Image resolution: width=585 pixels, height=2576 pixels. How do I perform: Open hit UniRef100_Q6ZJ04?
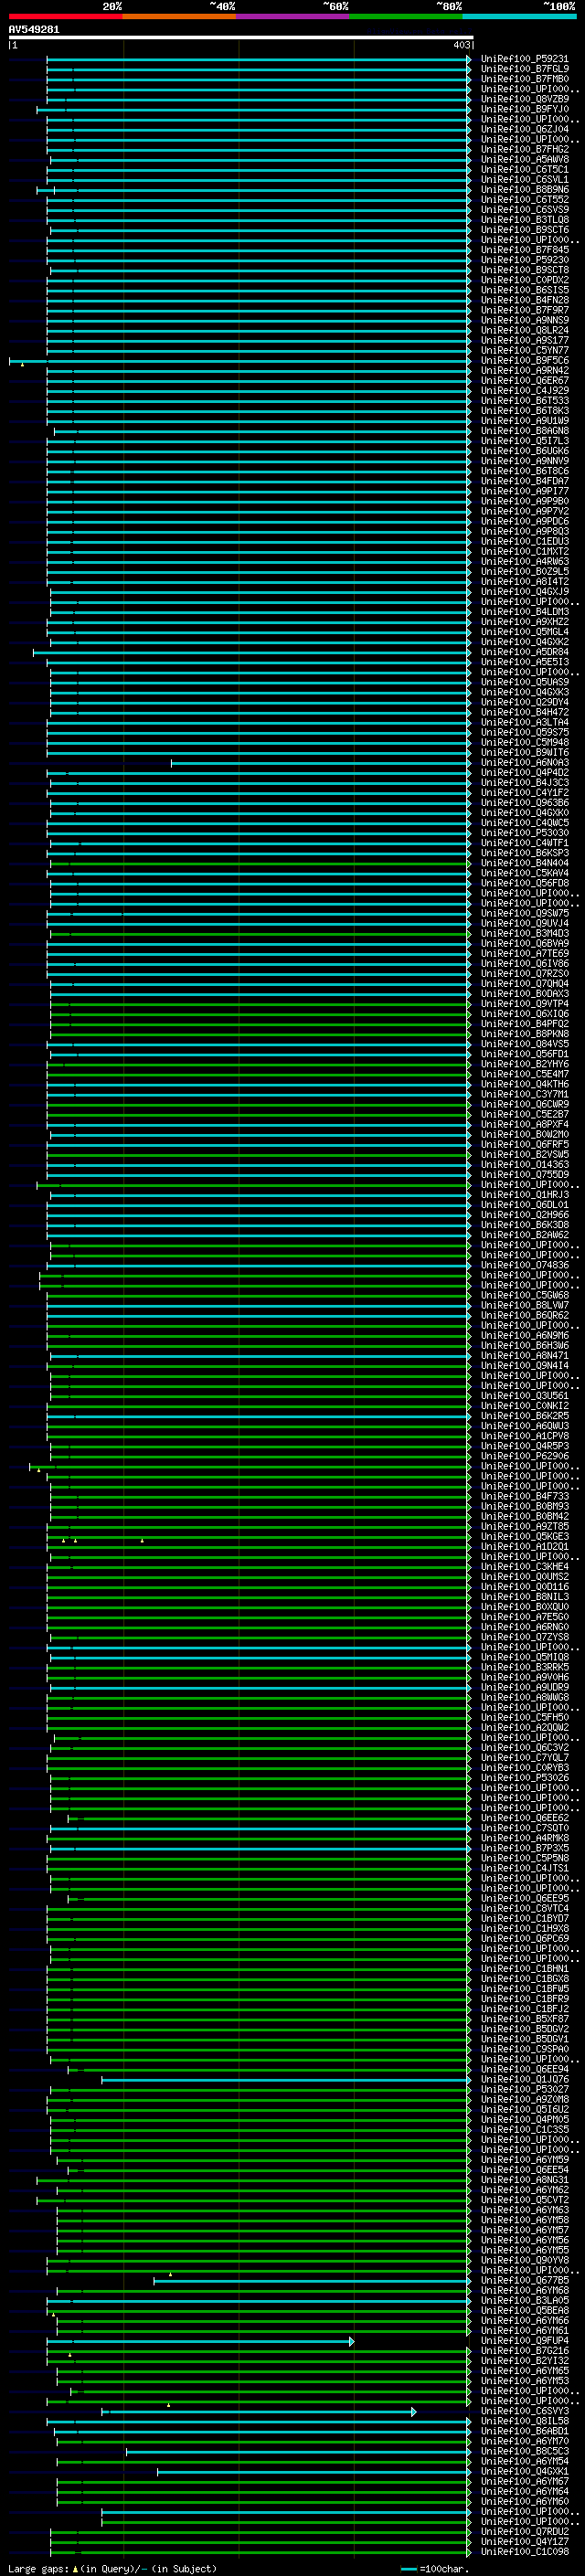coord(524,129)
